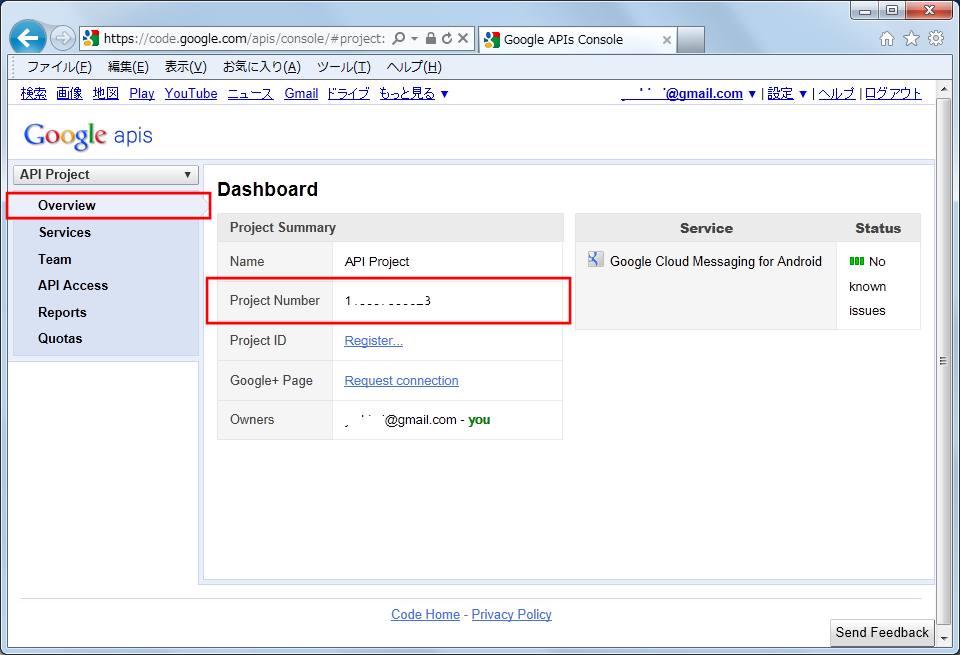Select Services in the sidebar

[64, 232]
